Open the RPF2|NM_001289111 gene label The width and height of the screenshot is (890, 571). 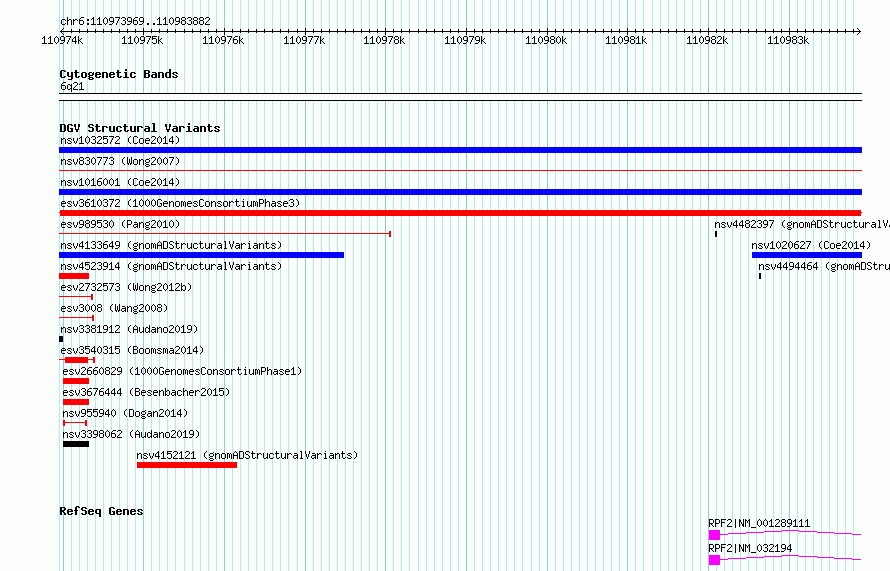759,523
